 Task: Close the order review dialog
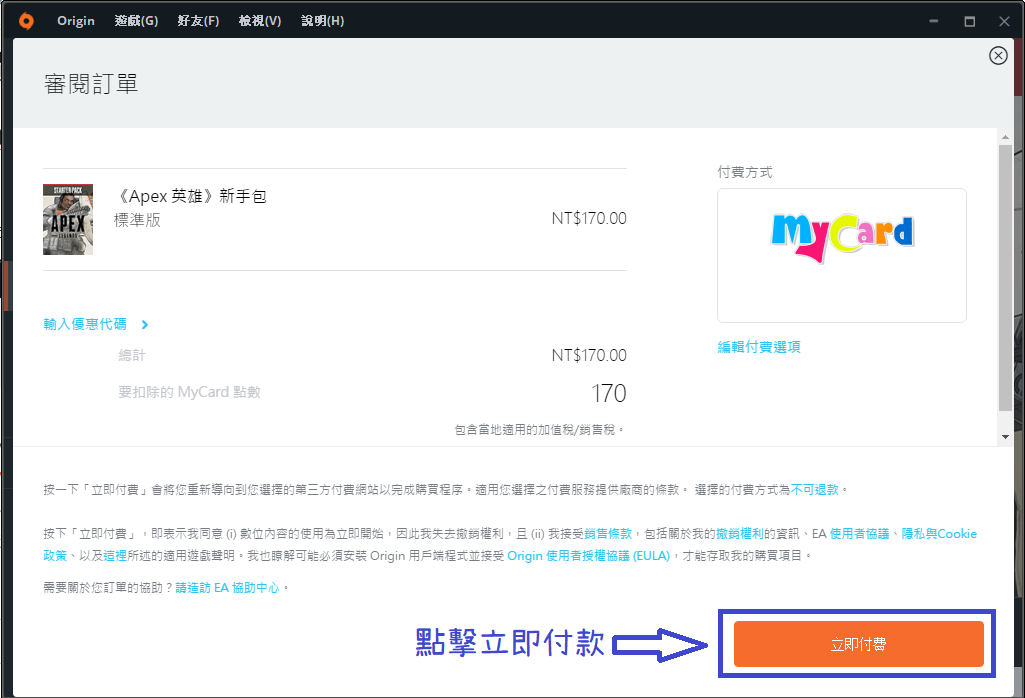pos(998,56)
